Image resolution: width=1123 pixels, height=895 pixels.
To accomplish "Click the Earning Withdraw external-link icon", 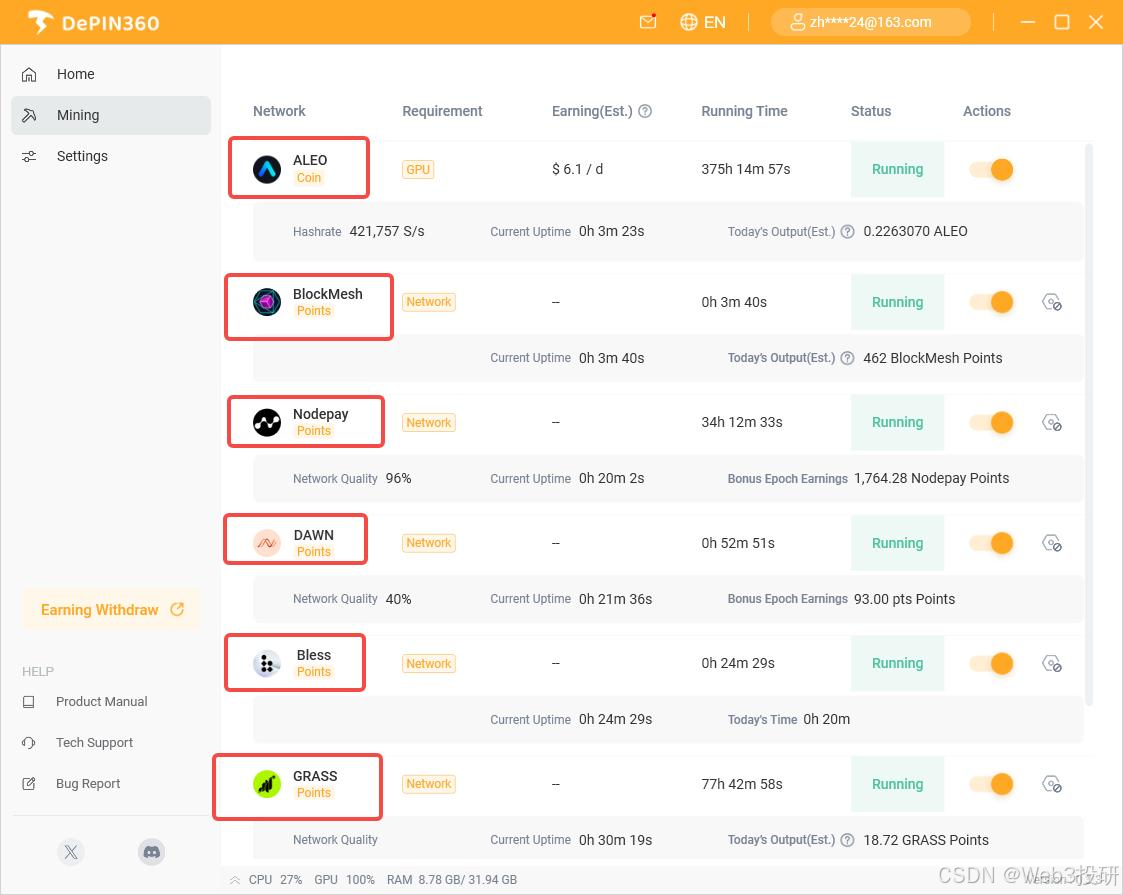I will [177, 609].
